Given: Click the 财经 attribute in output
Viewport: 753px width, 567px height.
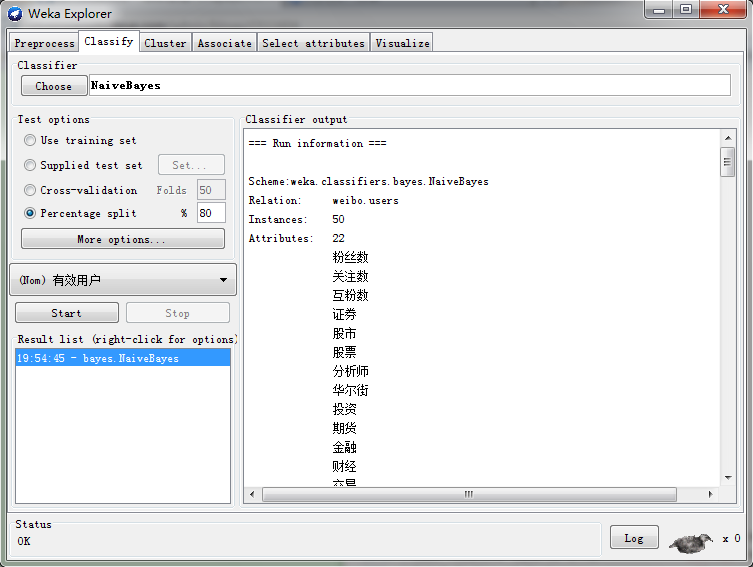Looking at the screenshot, I should (x=344, y=466).
